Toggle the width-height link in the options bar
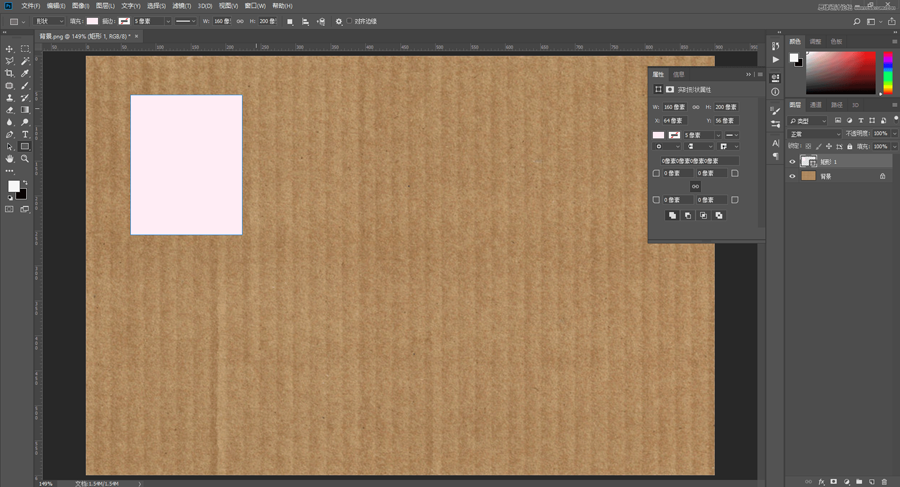 240,21
